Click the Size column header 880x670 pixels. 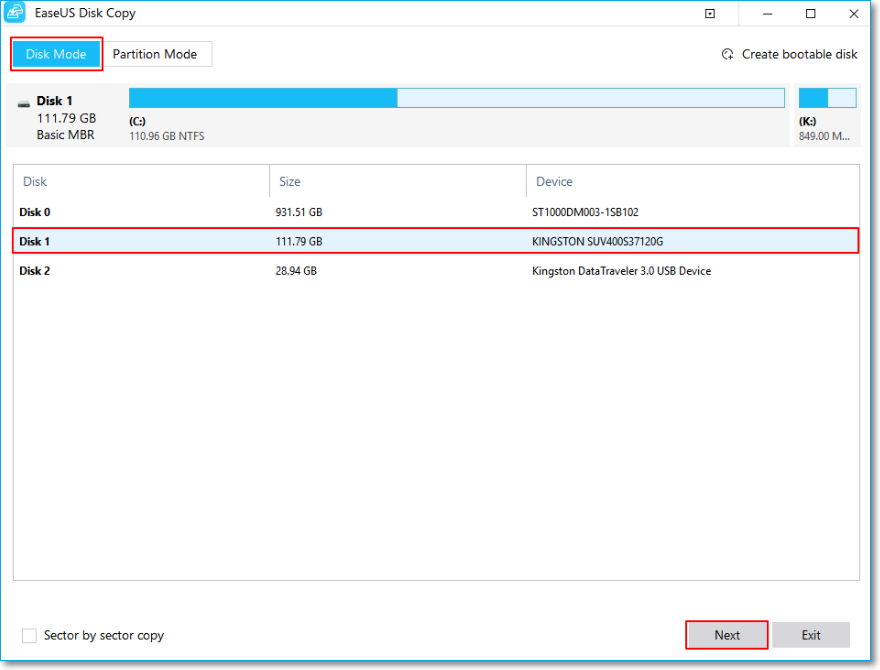tap(289, 181)
